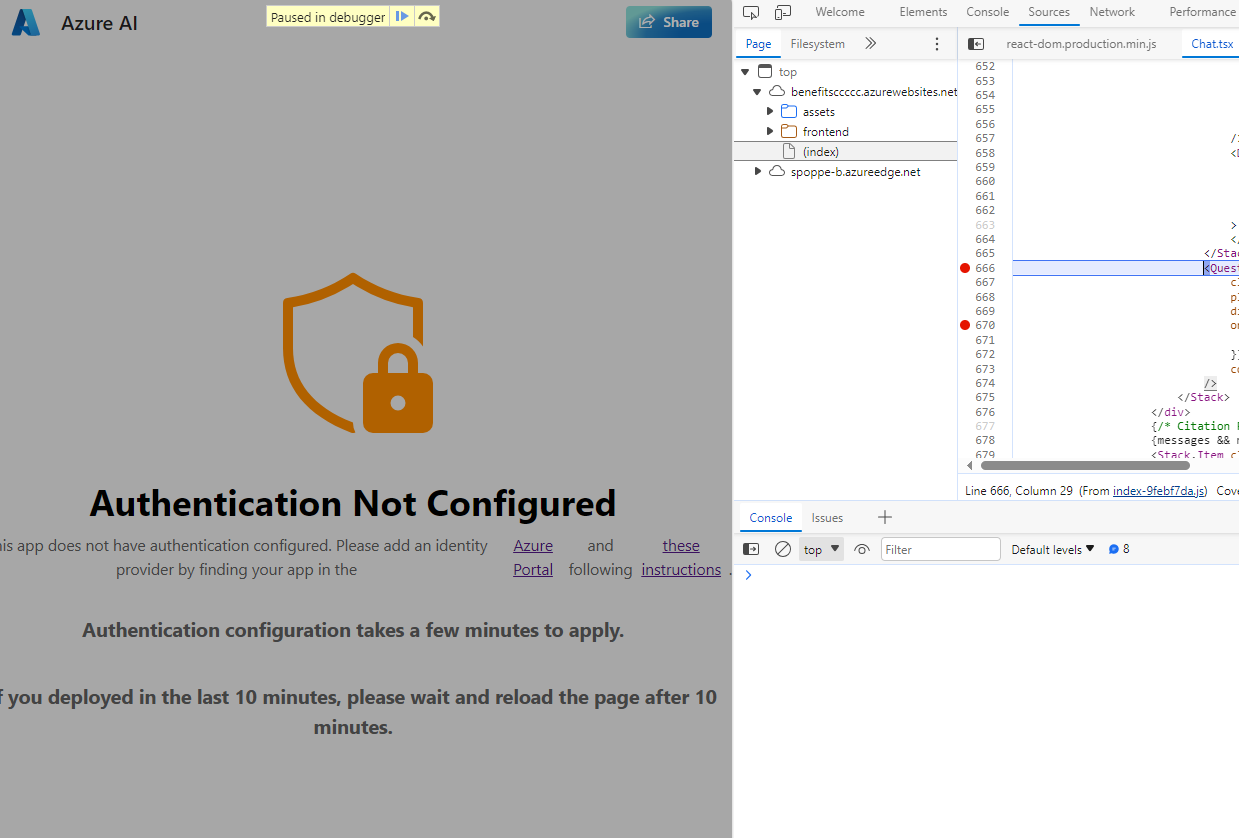The height and width of the screenshot is (838, 1239).
Task: Resume script execution in the debugger overlay
Action: 401,16
